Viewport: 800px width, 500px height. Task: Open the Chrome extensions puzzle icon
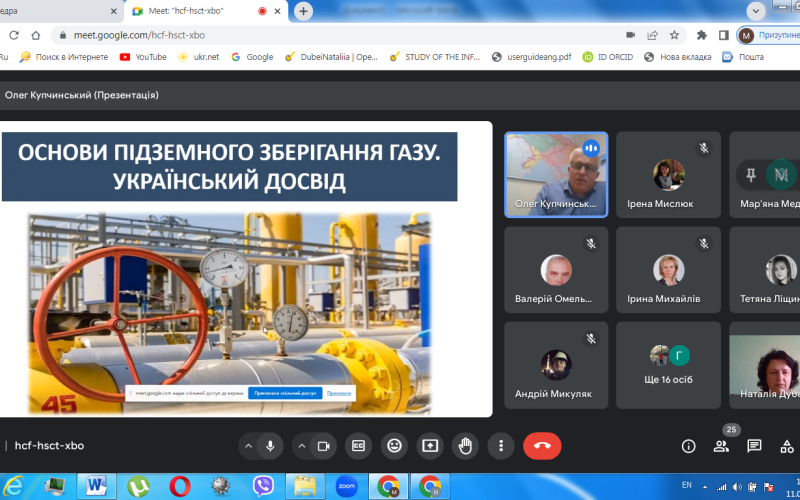coord(702,35)
